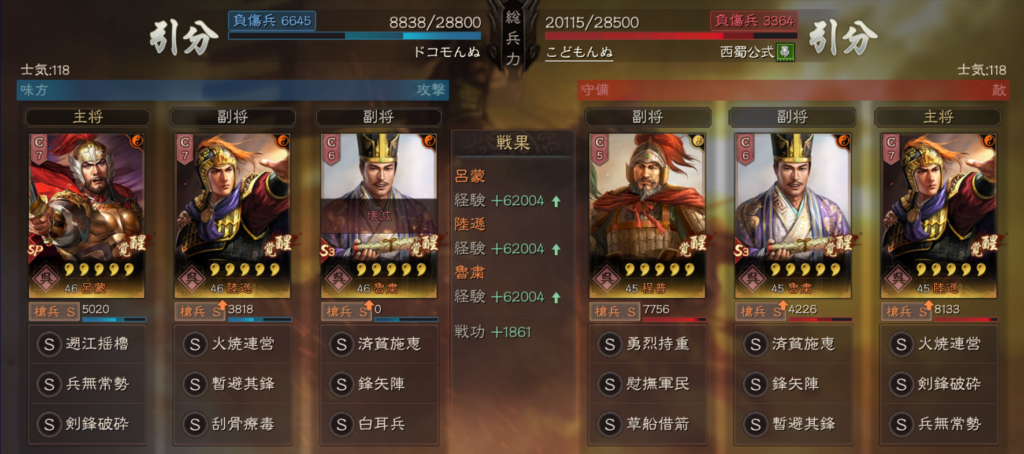Click the S rank icon beside 遡江揺櫓
The width and height of the screenshot is (1024, 454).
coord(49,343)
